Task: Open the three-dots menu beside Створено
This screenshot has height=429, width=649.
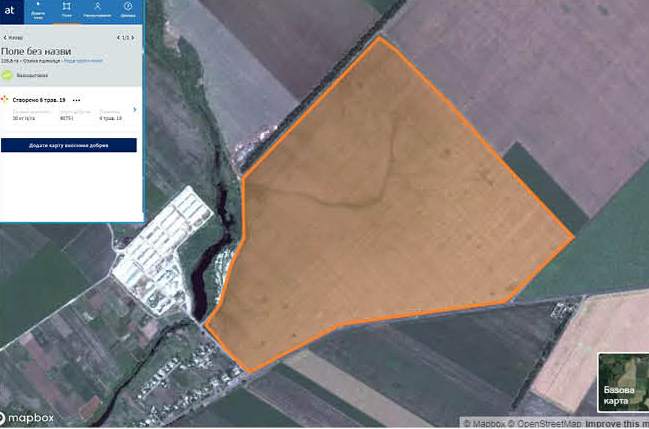Action: click(x=76, y=100)
